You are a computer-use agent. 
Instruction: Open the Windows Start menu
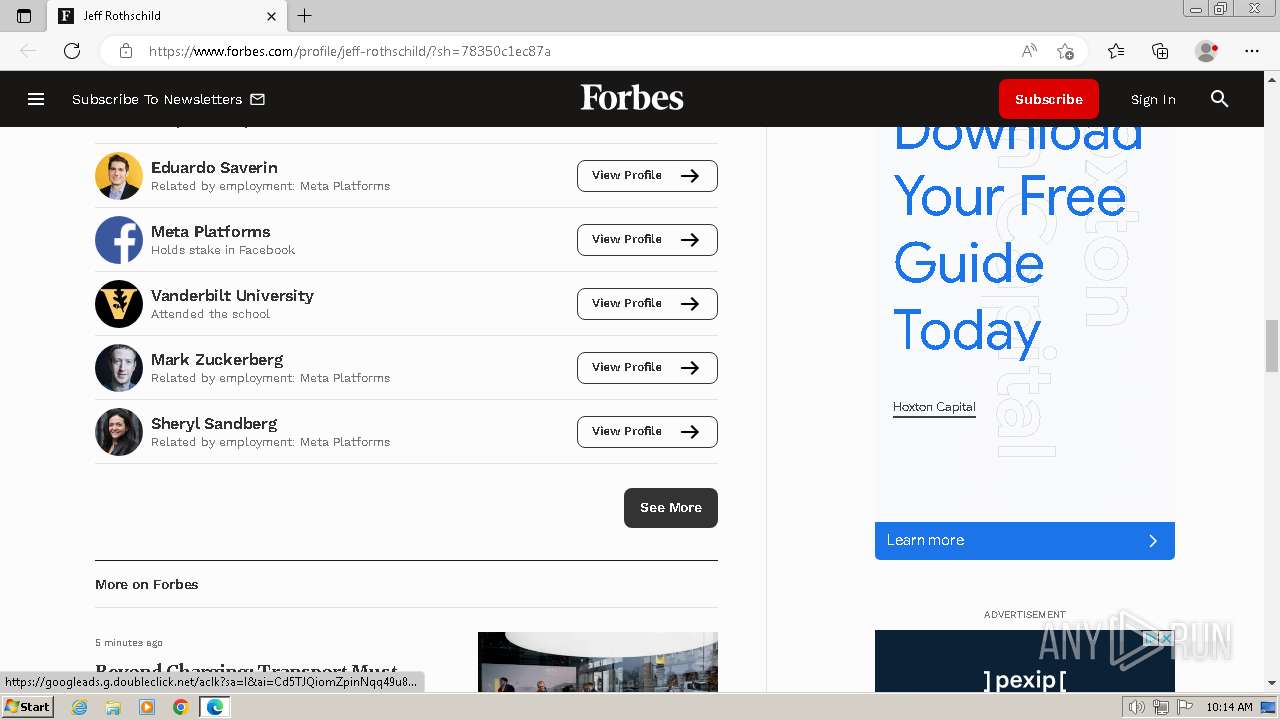pyautogui.click(x=27, y=707)
